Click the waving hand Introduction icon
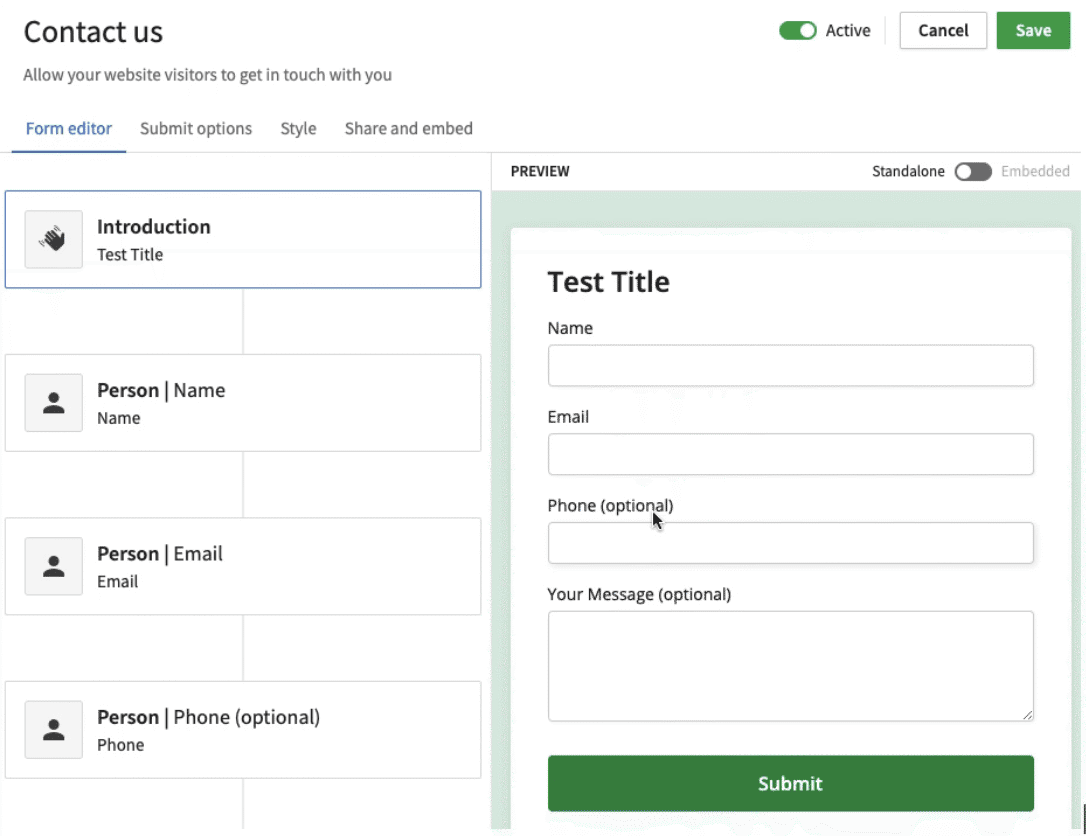This screenshot has width=1086, height=836. (x=53, y=239)
